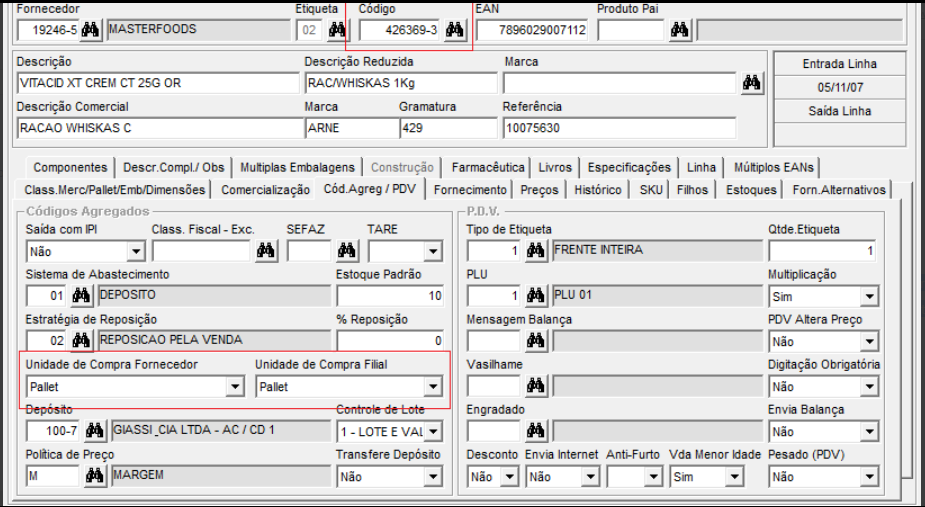Open Engradado search binoculars icon
Screen dimensions: 925x507
click(x=536, y=431)
